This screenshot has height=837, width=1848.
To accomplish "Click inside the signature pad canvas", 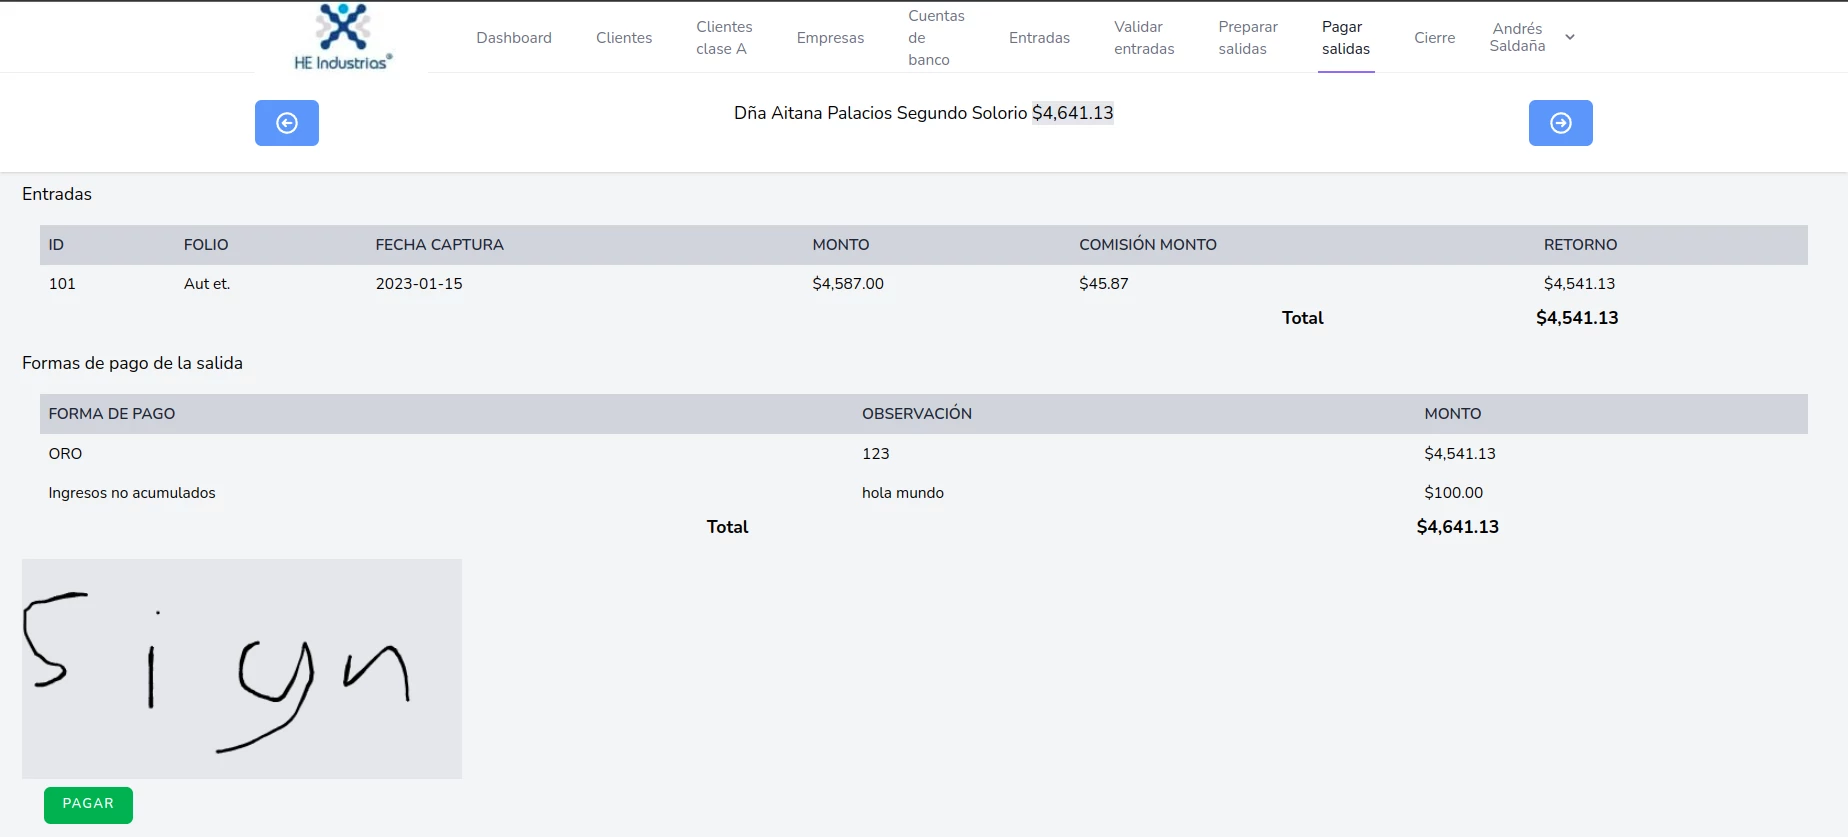I will (242, 668).
